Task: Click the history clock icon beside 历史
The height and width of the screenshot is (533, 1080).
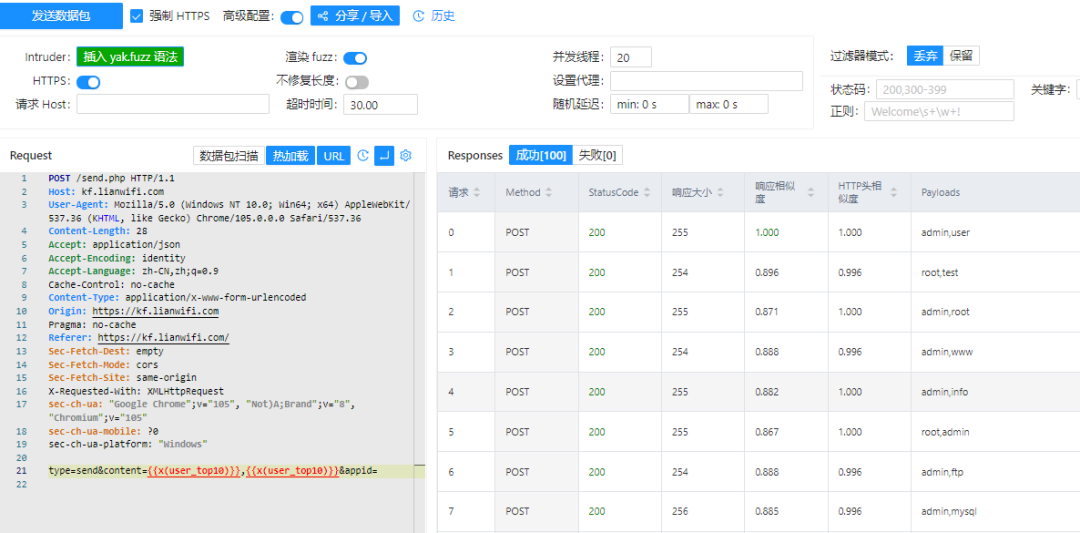Action: [418, 16]
